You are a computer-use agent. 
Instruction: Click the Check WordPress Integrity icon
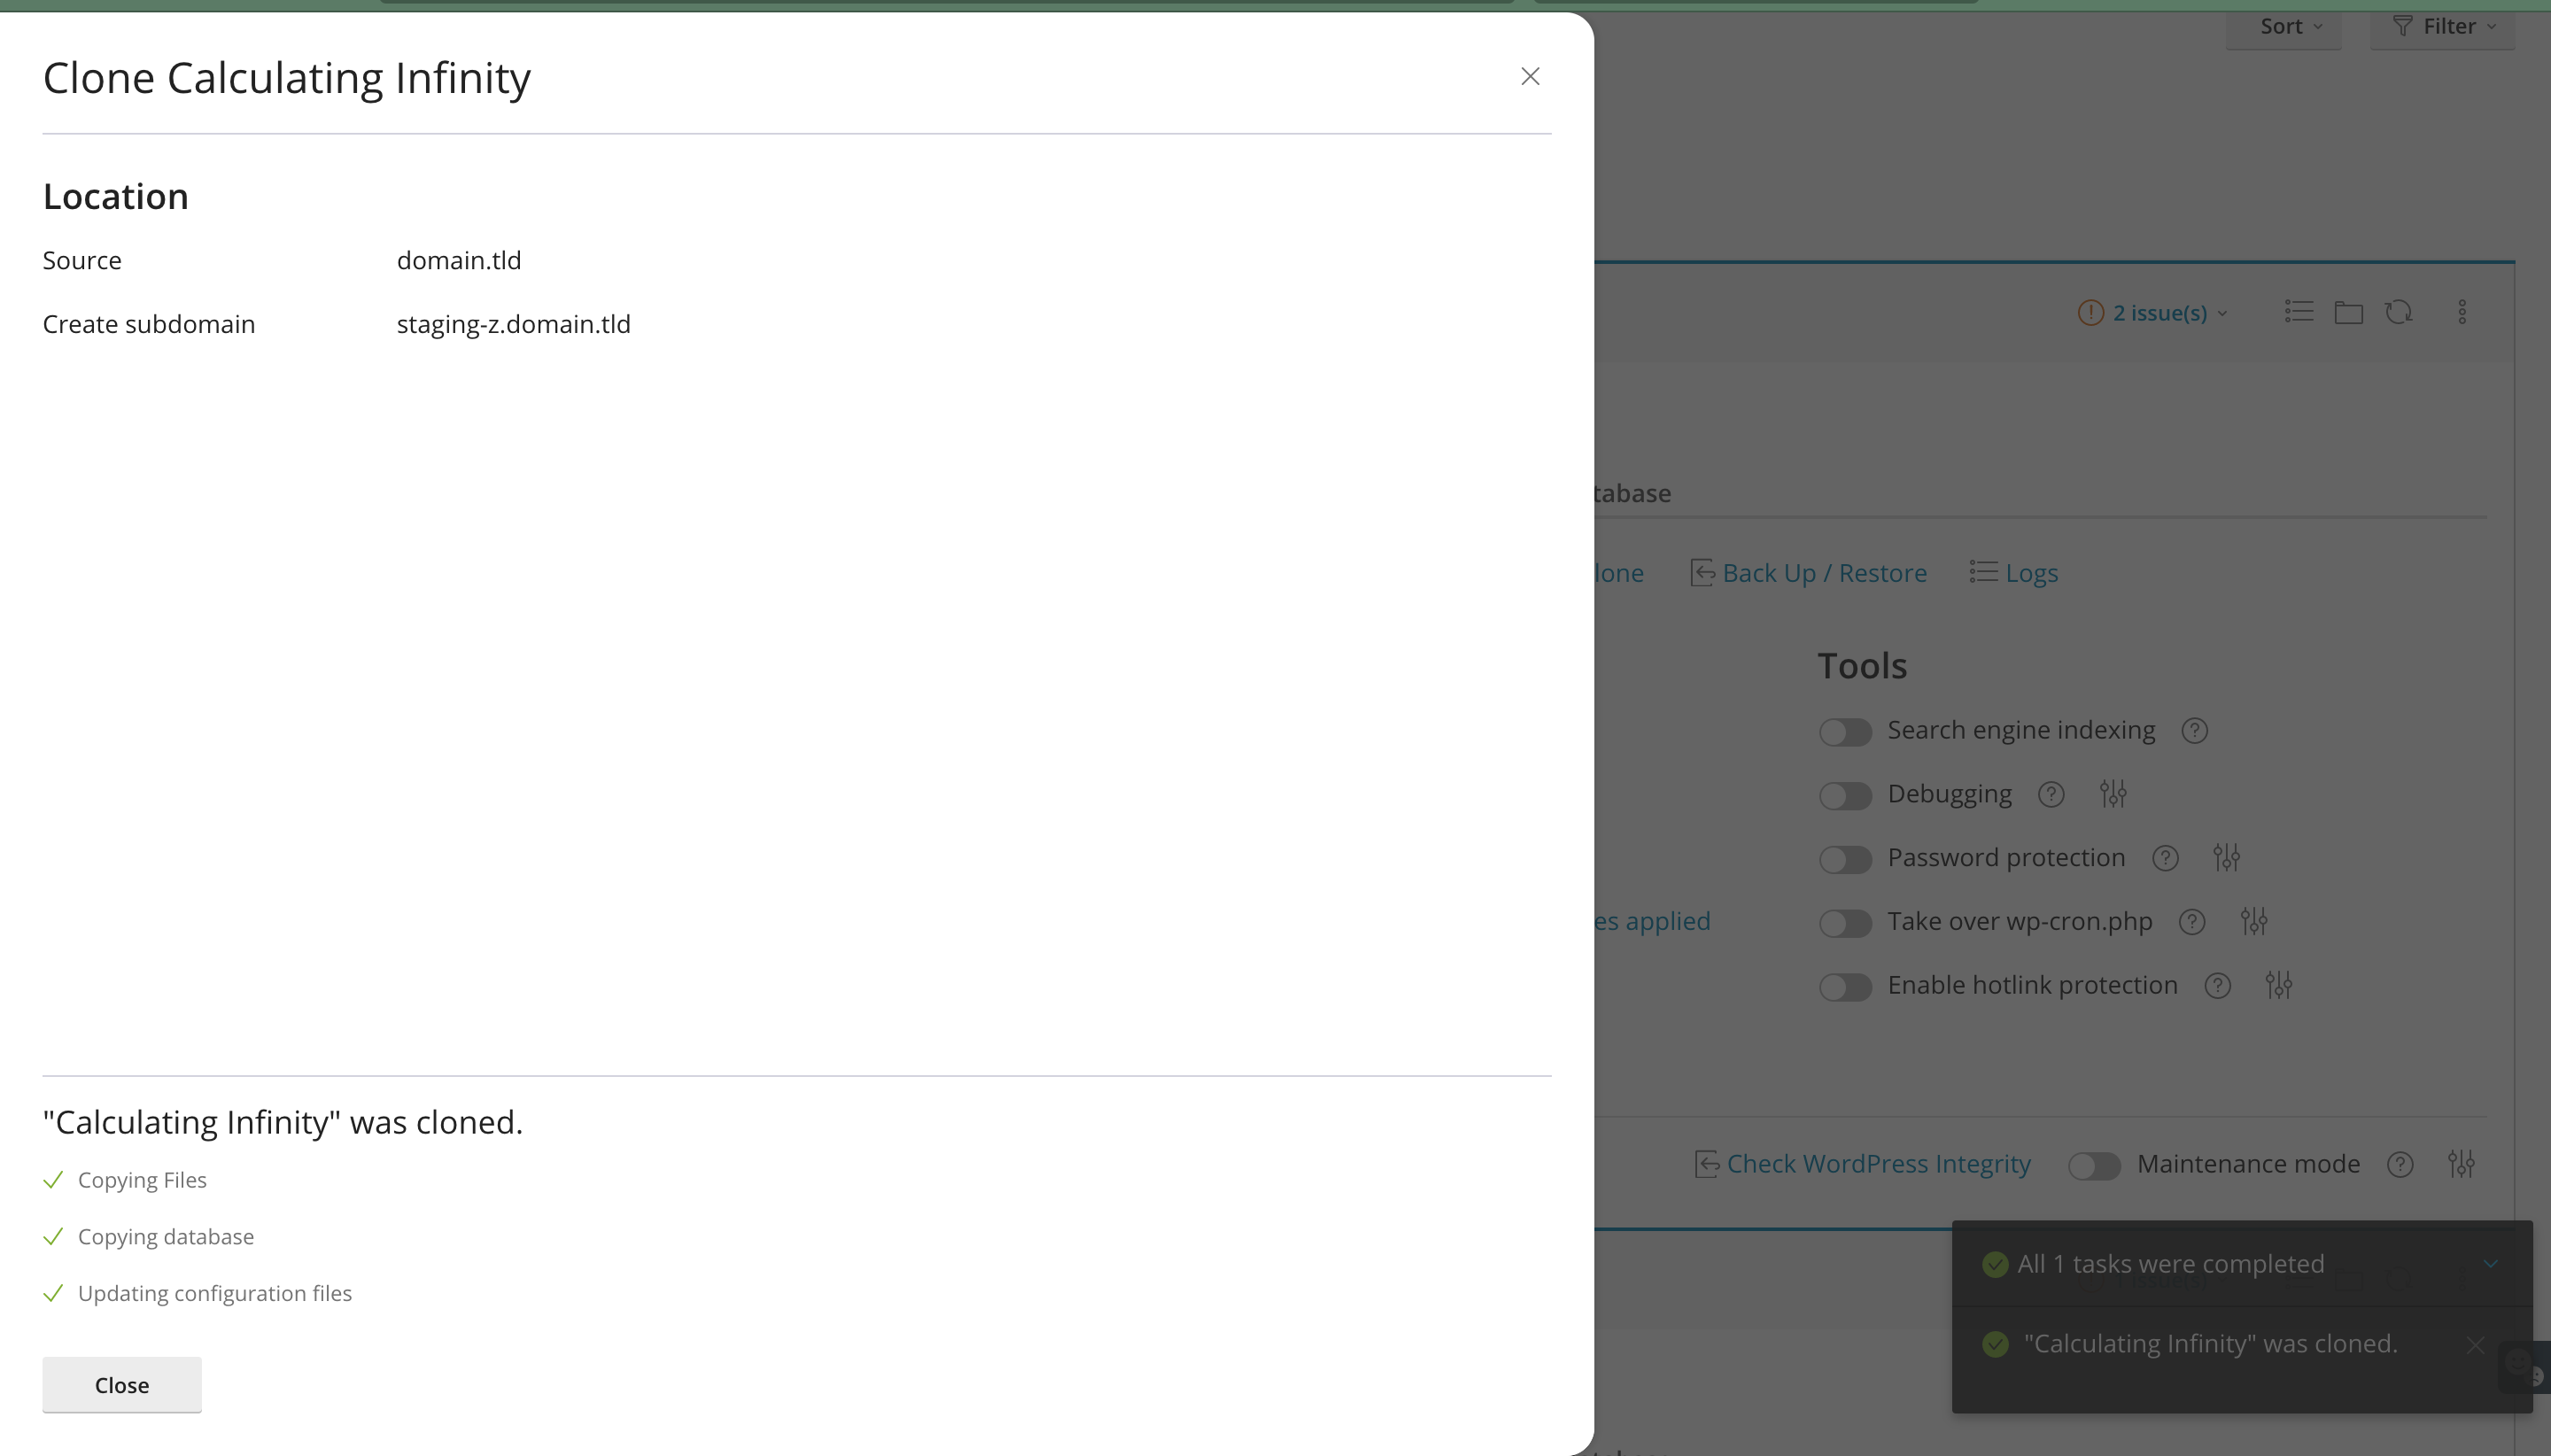[x=1707, y=1164]
